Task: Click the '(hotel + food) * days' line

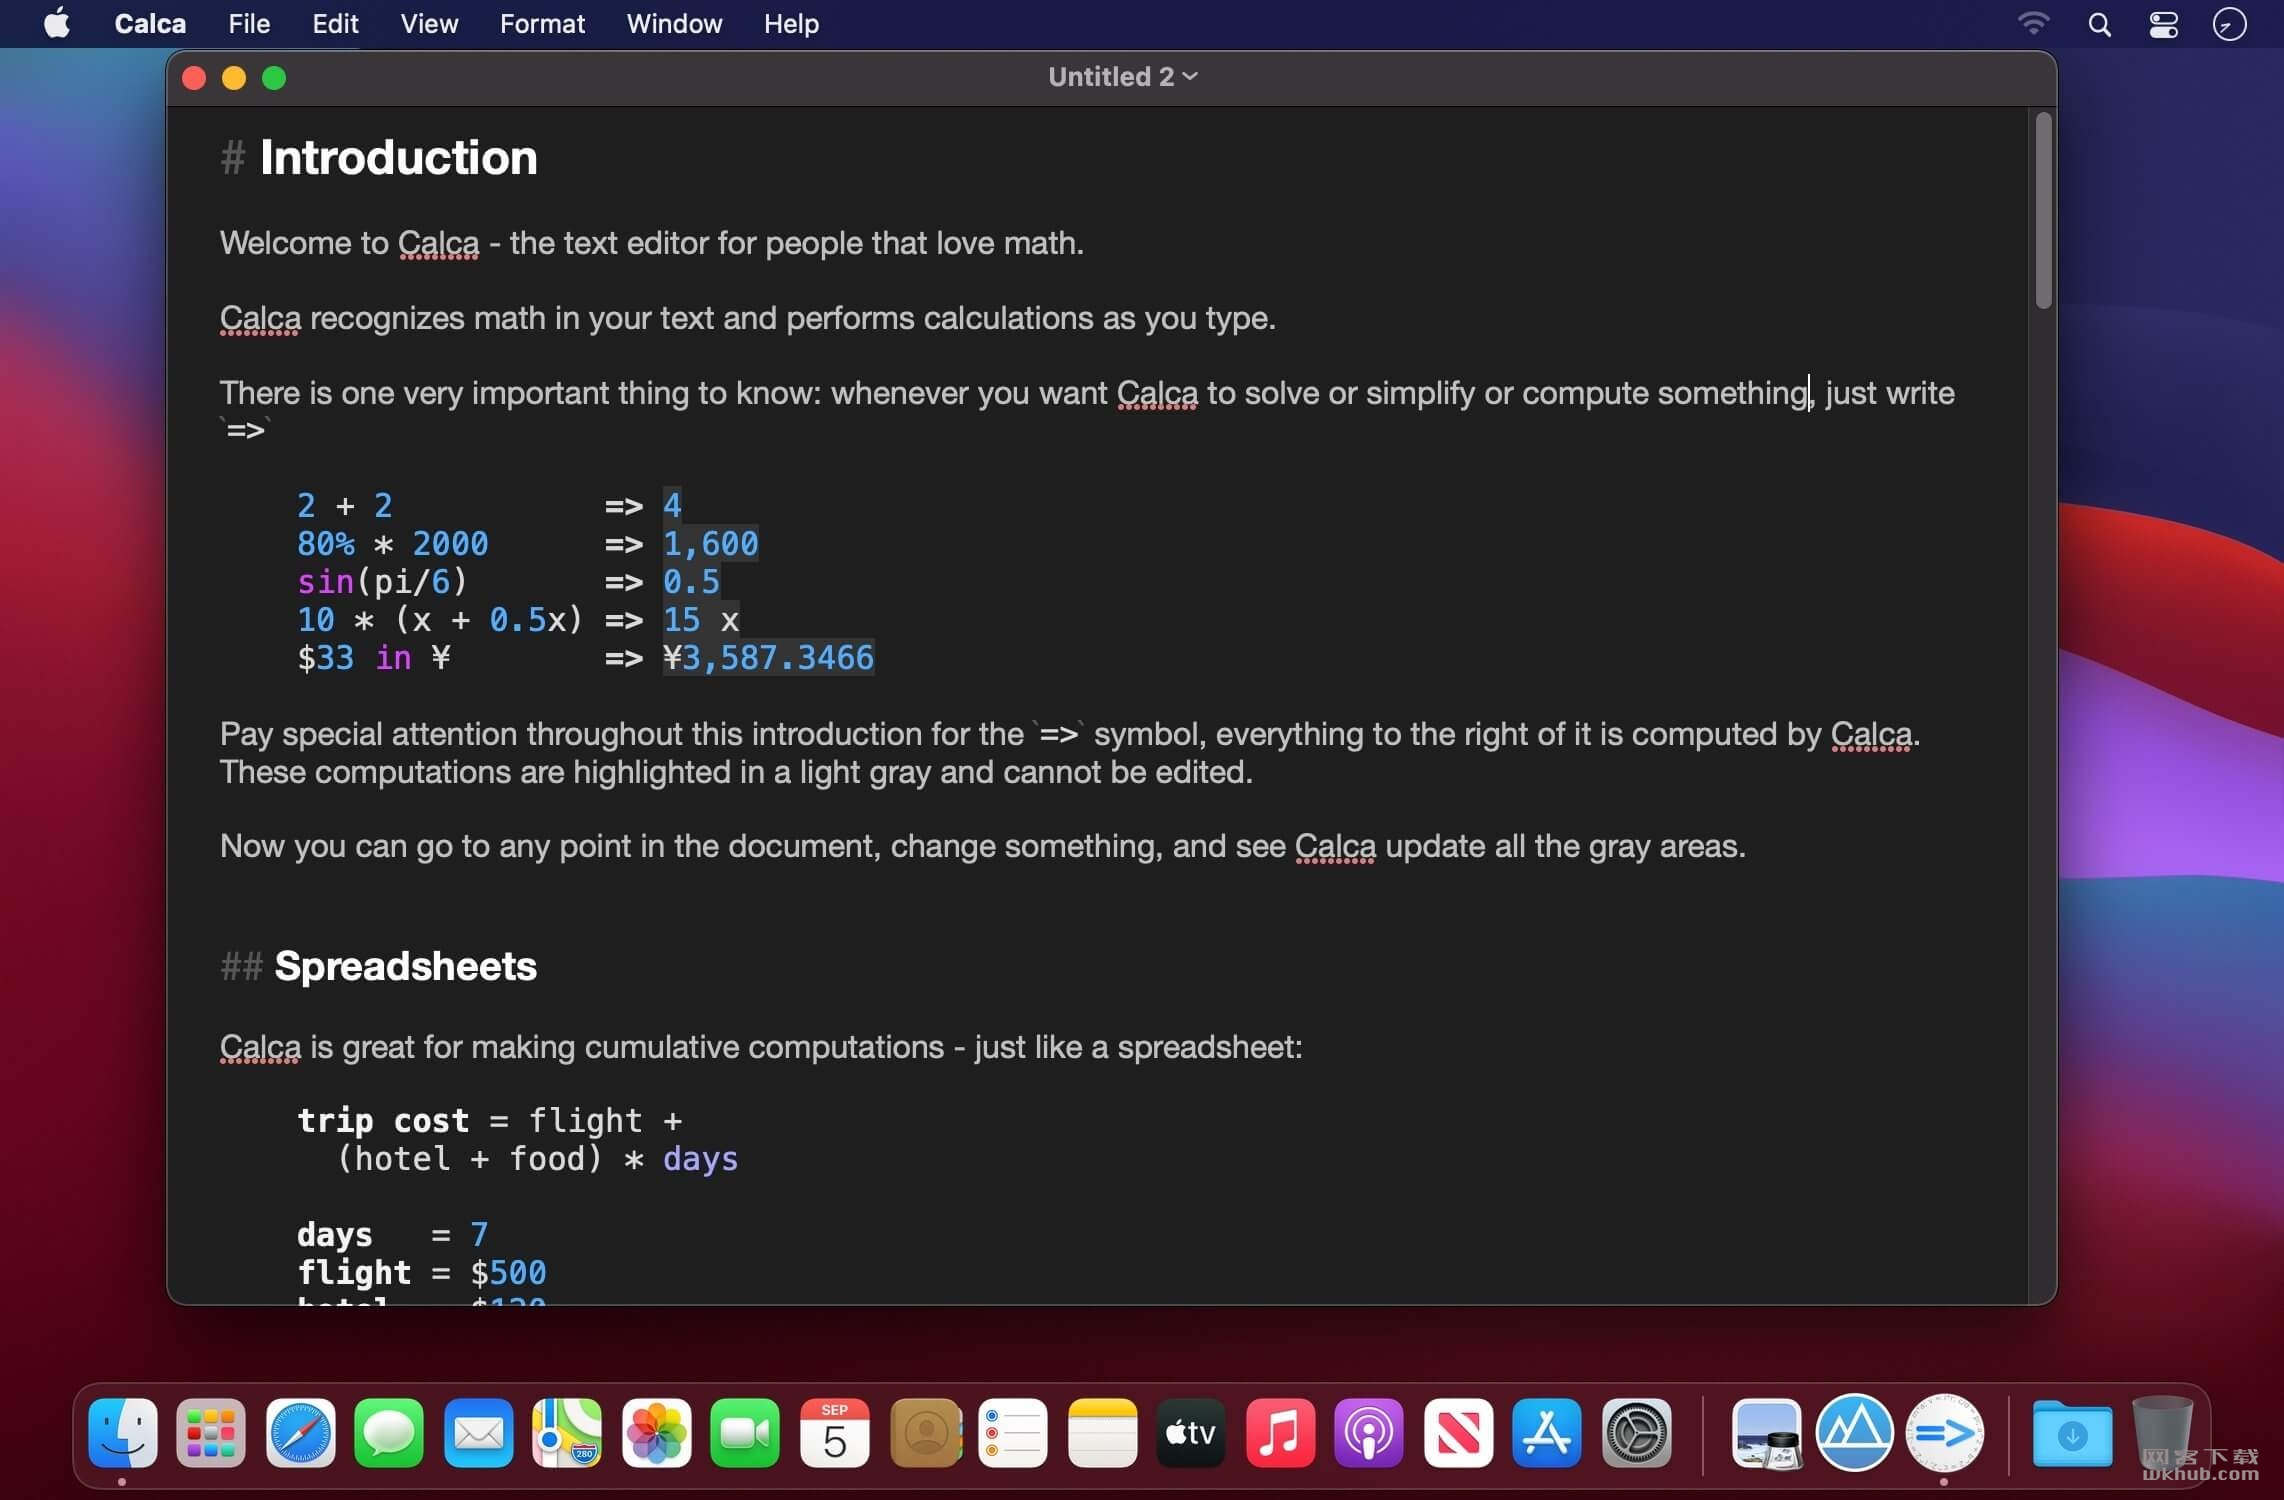Action: tap(538, 1159)
